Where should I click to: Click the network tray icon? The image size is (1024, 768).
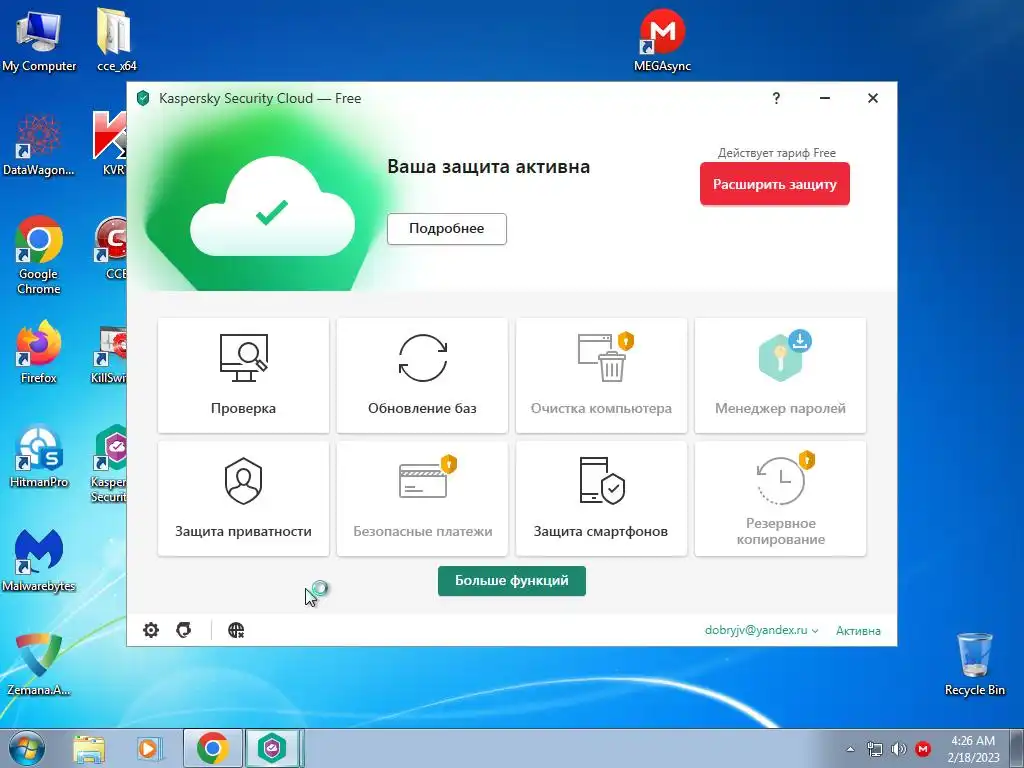pos(874,749)
